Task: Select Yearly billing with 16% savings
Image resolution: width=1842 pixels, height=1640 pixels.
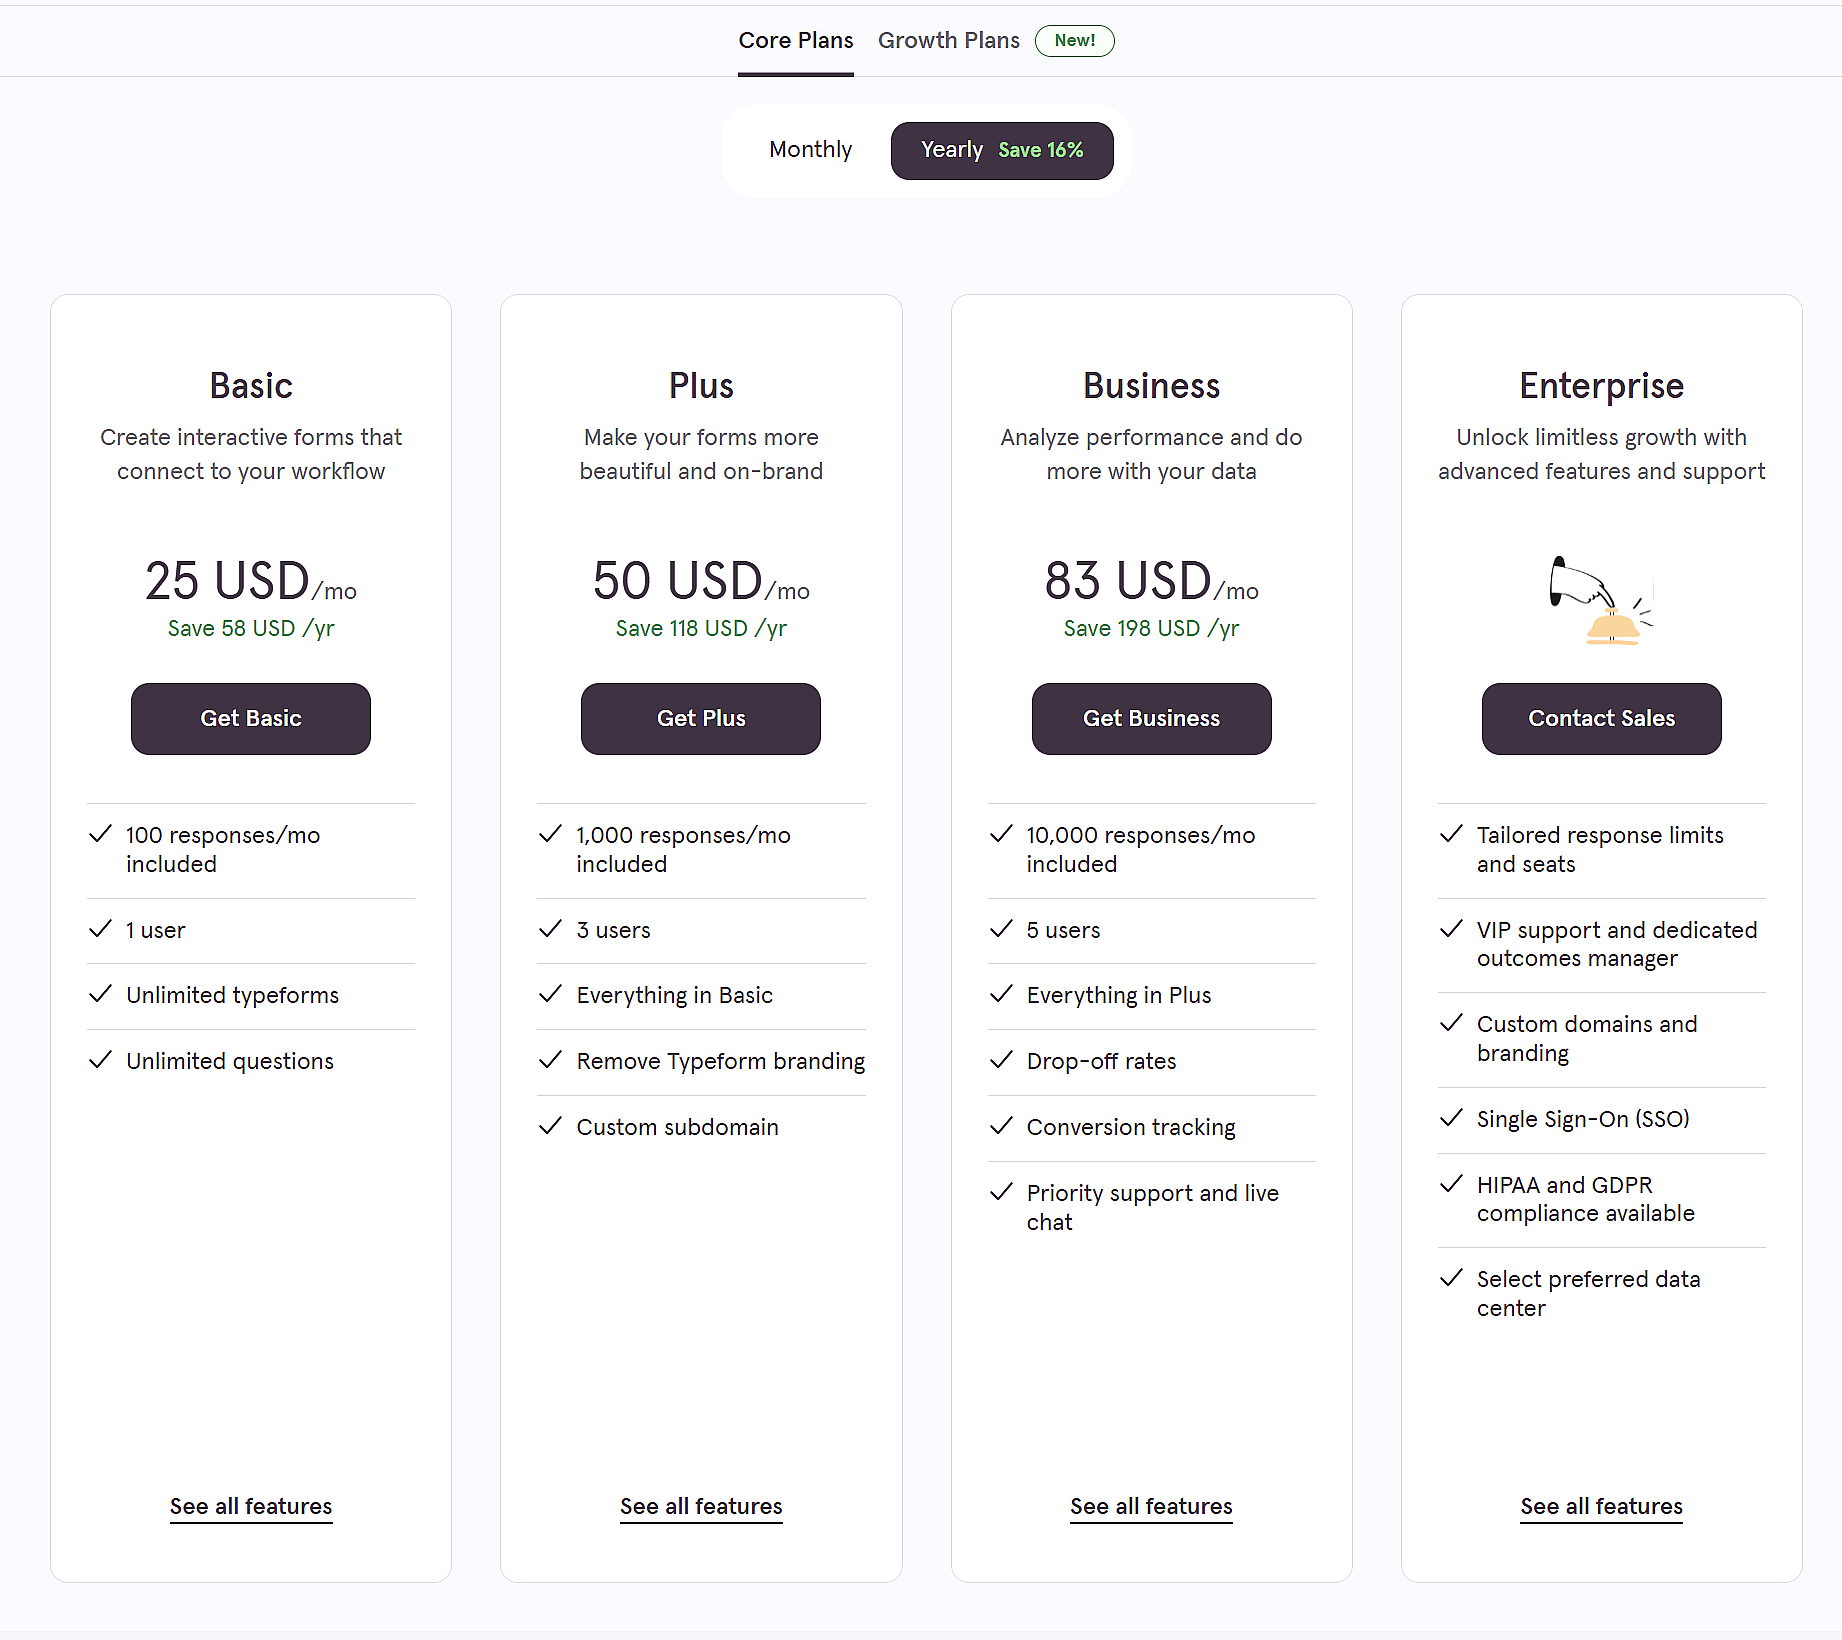Action: [x=1001, y=150]
